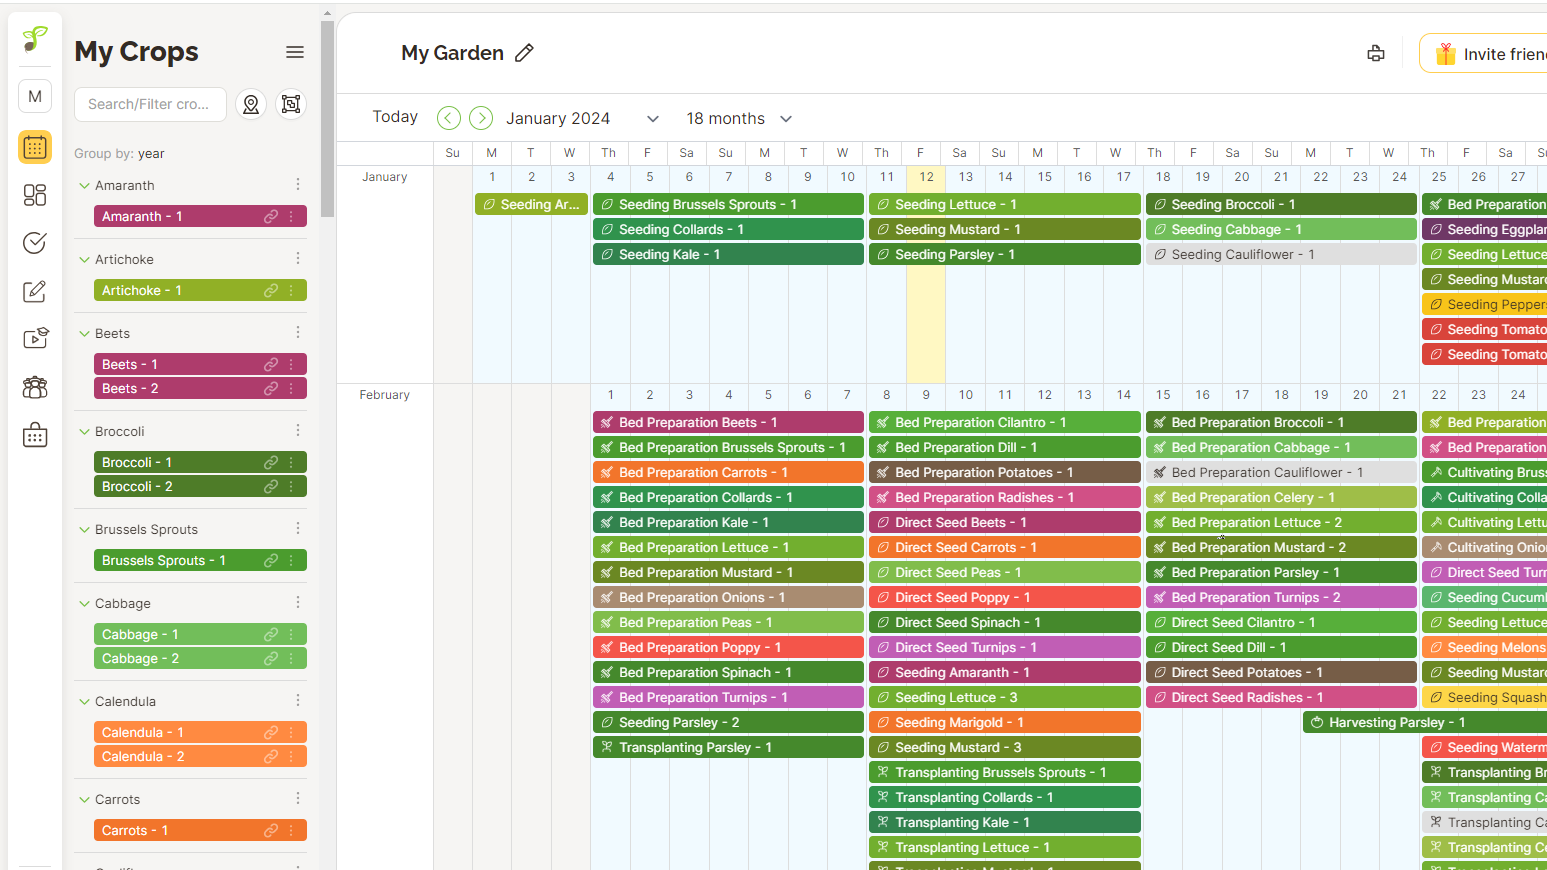Collapse the Amaranth crop group
Screen dimensions: 1547x870
85,186
